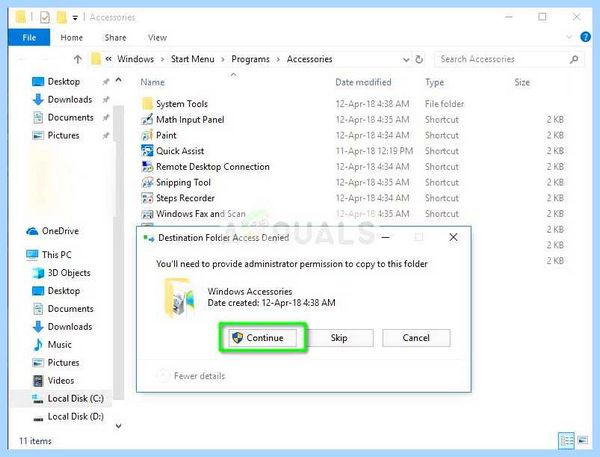
Task: Open the Share ribbon tab
Action: [x=115, y=38]
